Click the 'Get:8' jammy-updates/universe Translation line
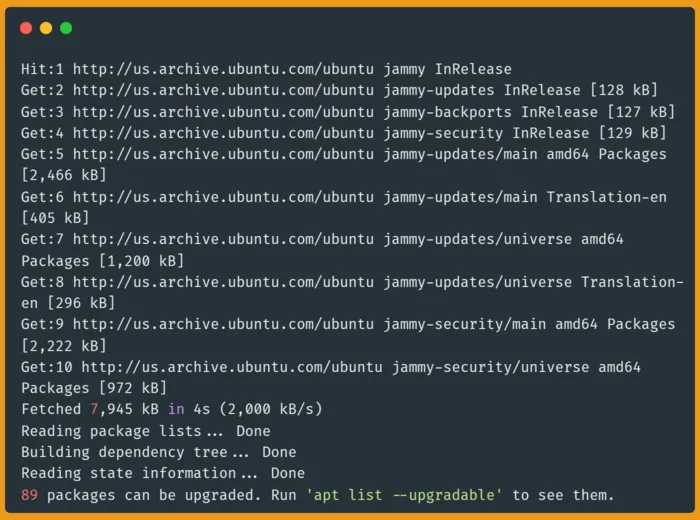700x520 pixels. (352, 282)
